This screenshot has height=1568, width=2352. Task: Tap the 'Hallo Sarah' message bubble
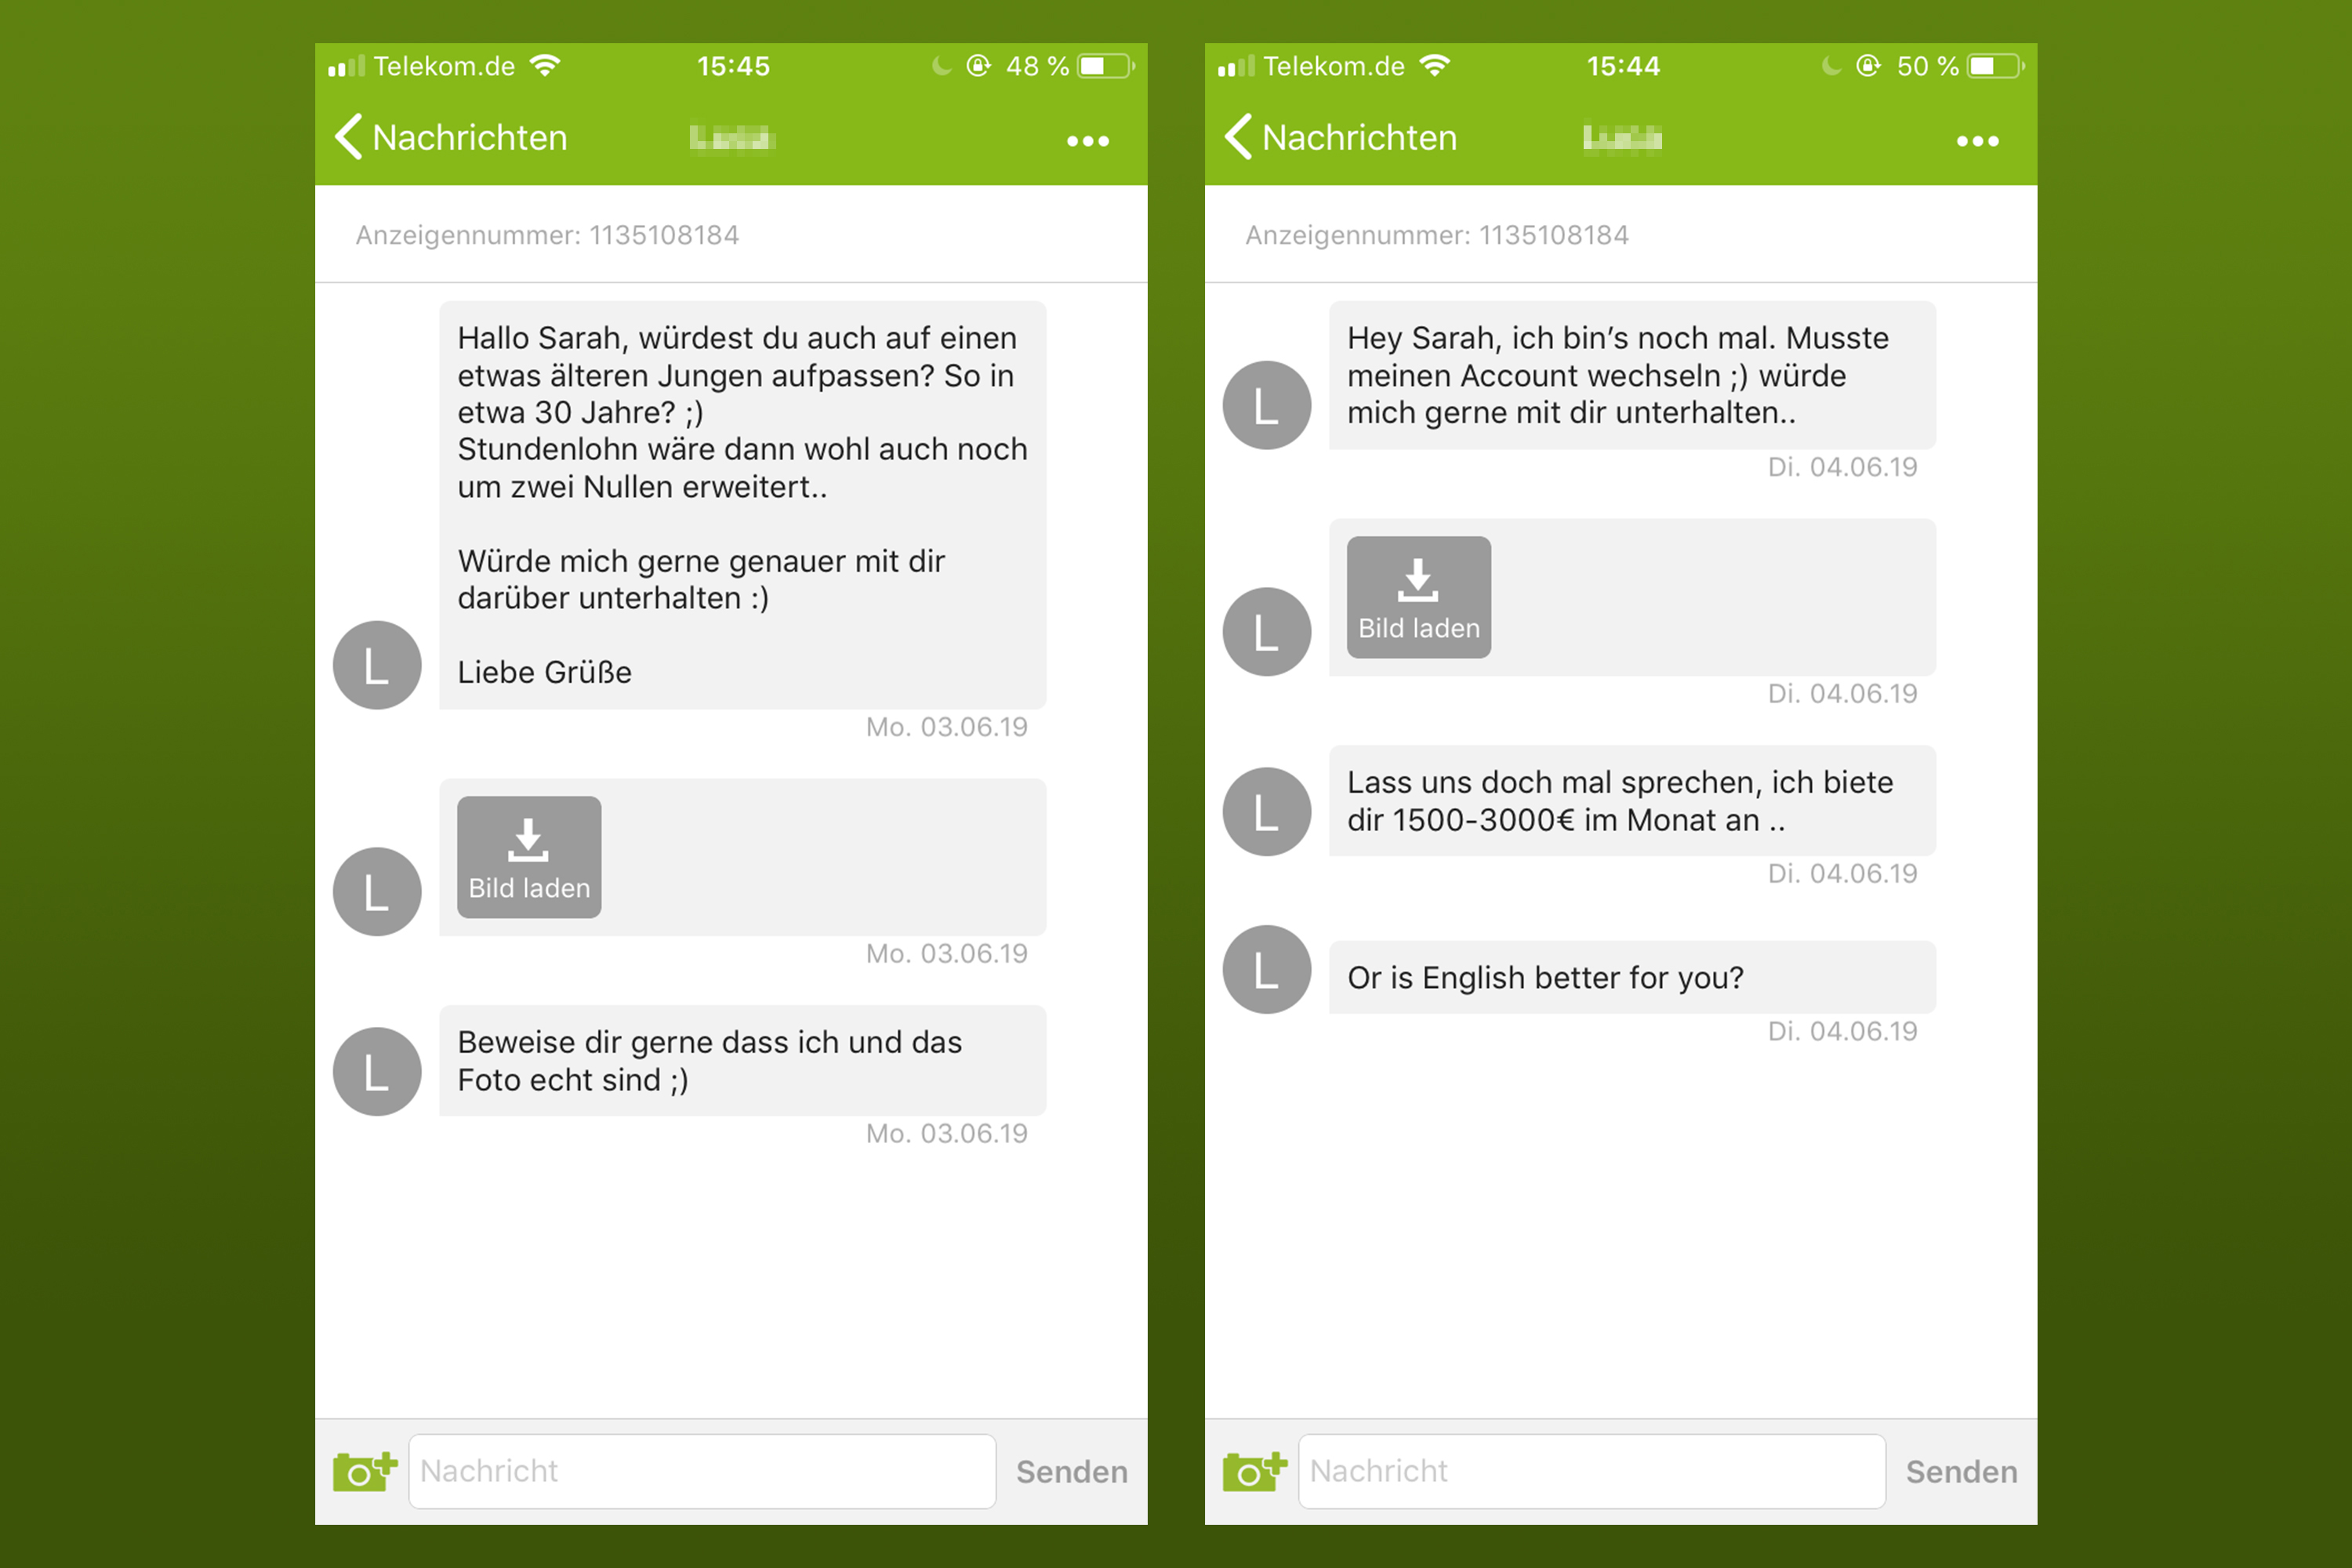pyautogui.click(x=742, y=505)
